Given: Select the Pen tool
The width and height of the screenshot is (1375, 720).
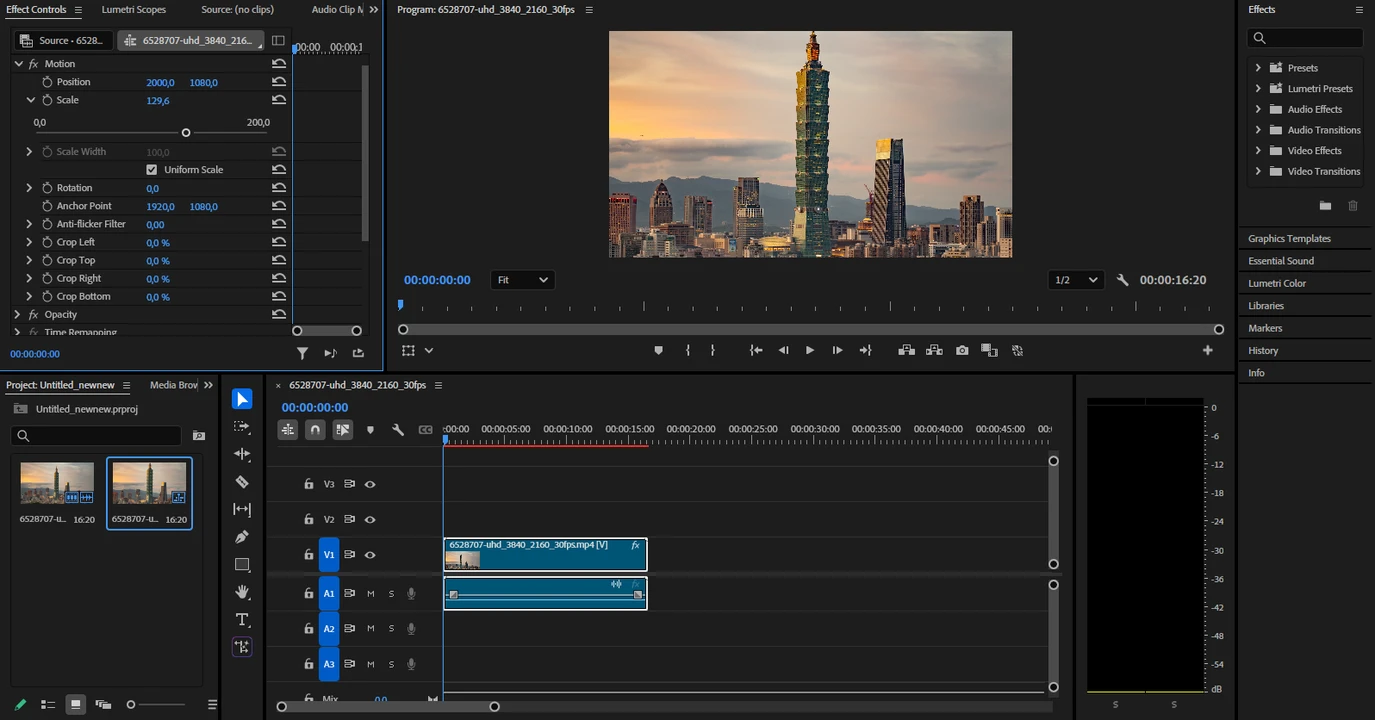Looking at the screenshot, I should [242, 537].
